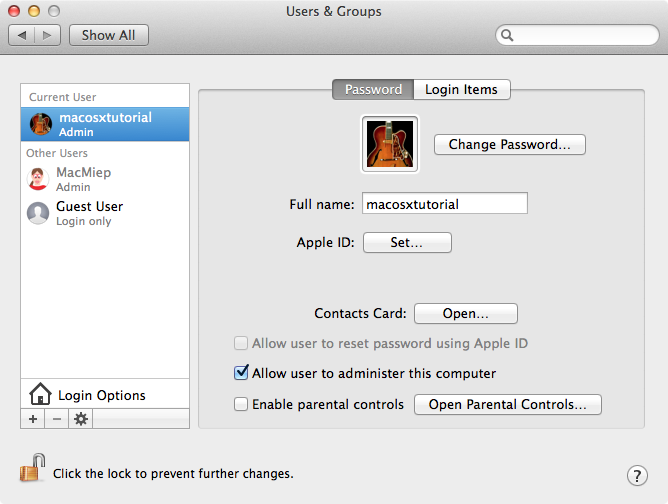The height and width of the screenshot is (504, 668).
Task: Click the large guitar user picture
Action: pos(390,144)
